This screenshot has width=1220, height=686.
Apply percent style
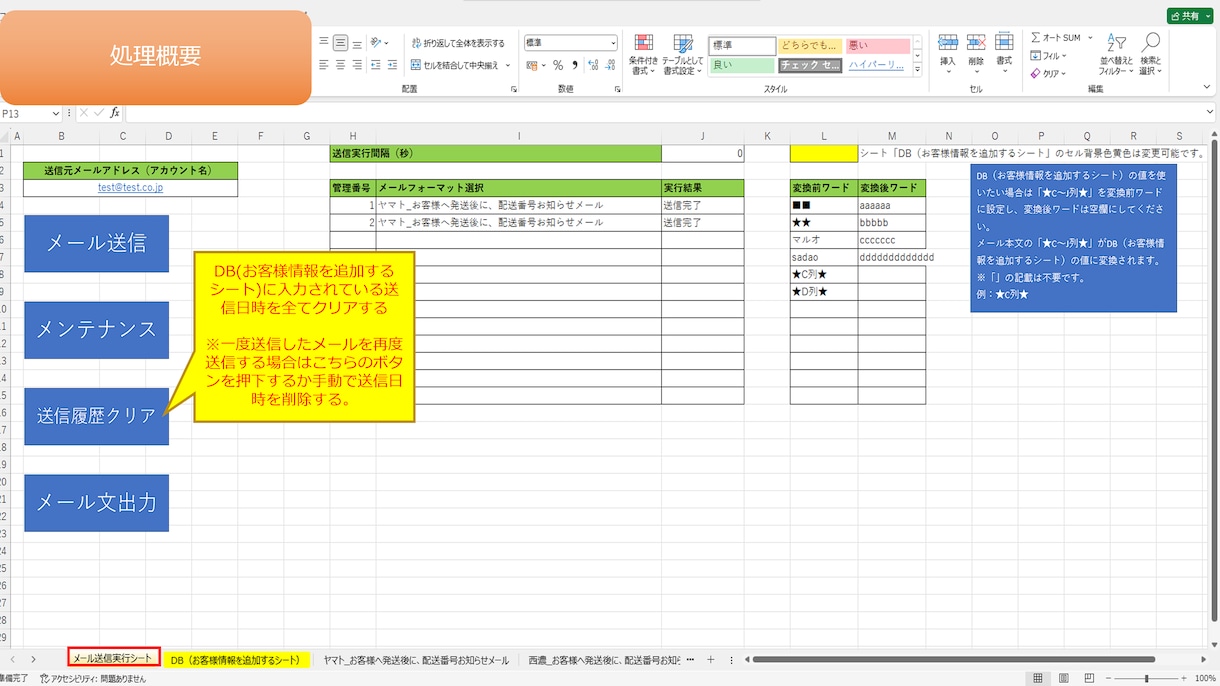click(x=558, y=65)
